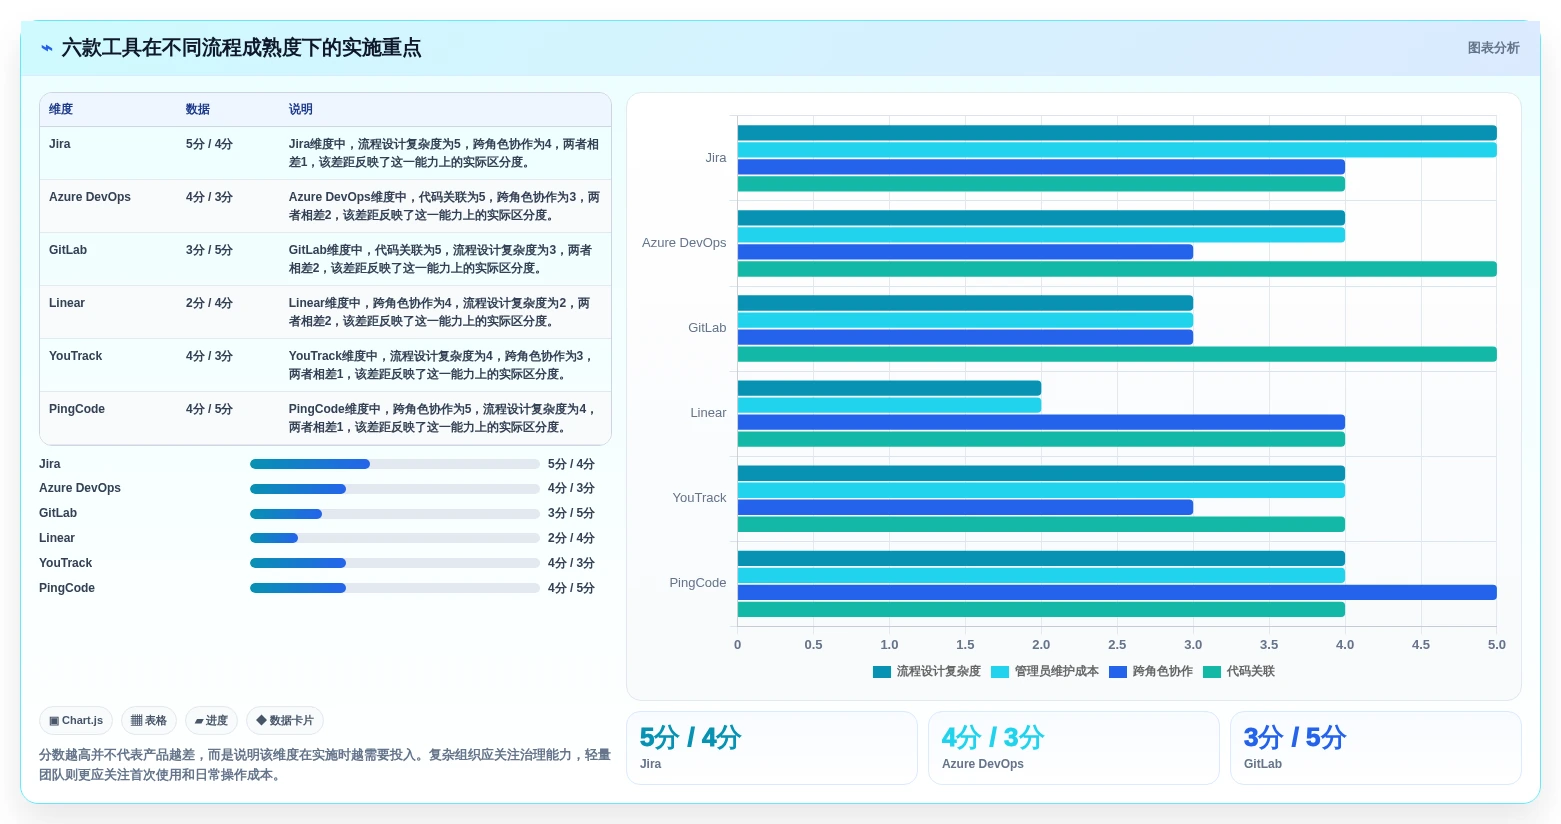This screenshot has height=824, width=1561.
Task: Select the 数据卡片 tag chip
Action: [x=285, y=720]
